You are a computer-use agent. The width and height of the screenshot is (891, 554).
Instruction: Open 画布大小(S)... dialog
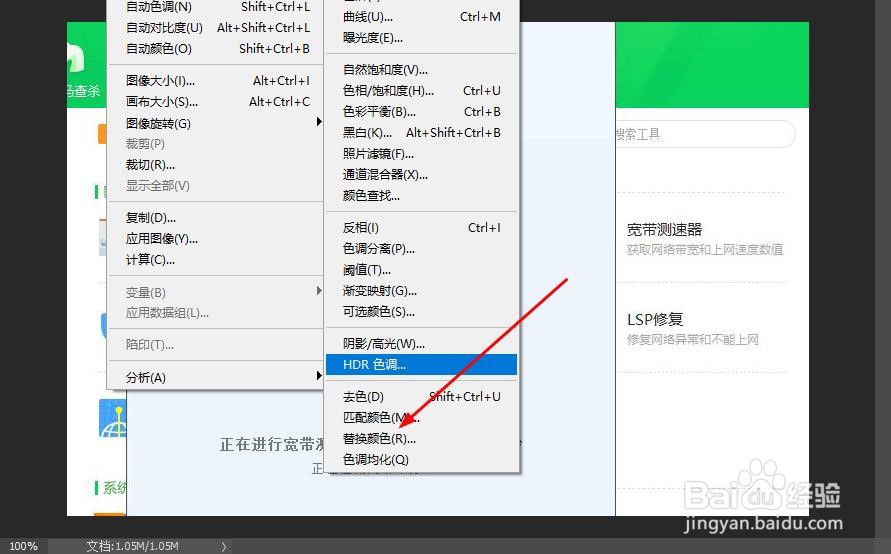click(215, 102)
